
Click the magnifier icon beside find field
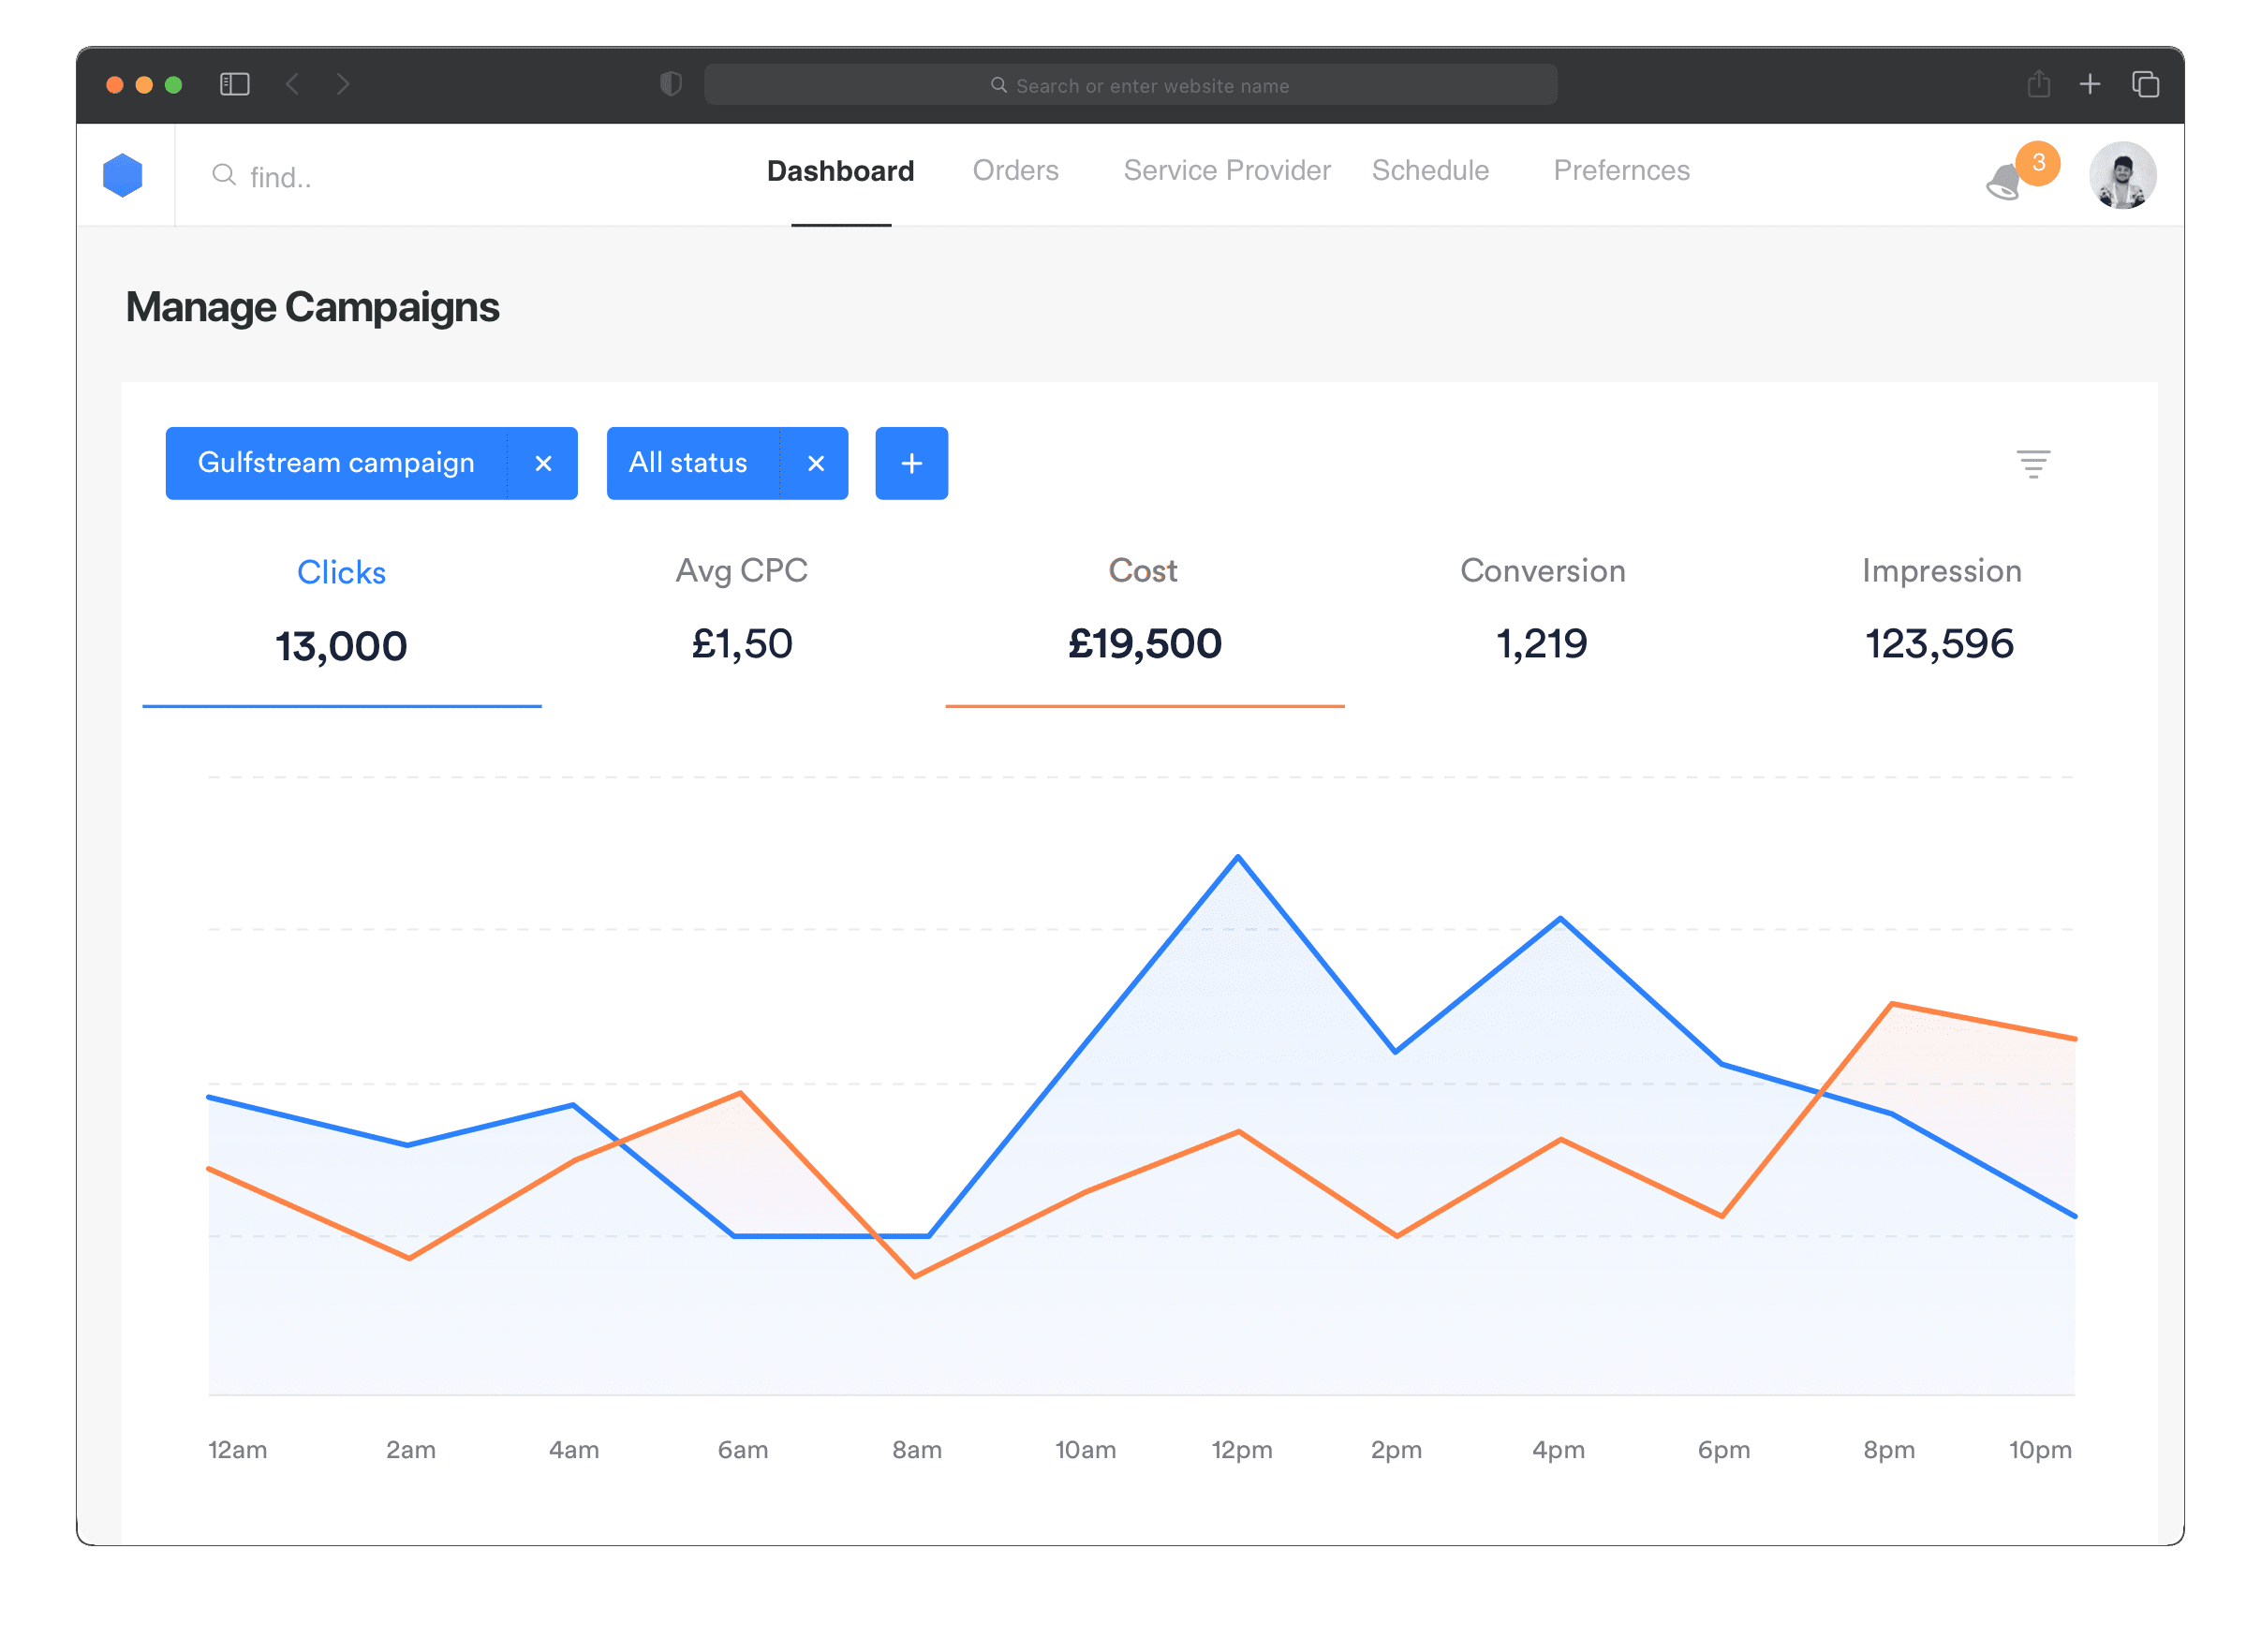pyautogui.click(x=224, y=176)
